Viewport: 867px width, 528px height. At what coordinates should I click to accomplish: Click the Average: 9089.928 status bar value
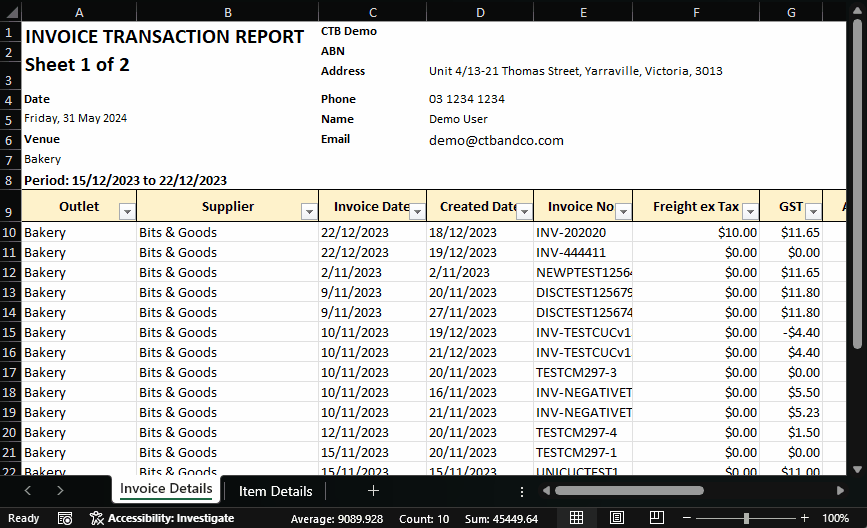point(337,519)
